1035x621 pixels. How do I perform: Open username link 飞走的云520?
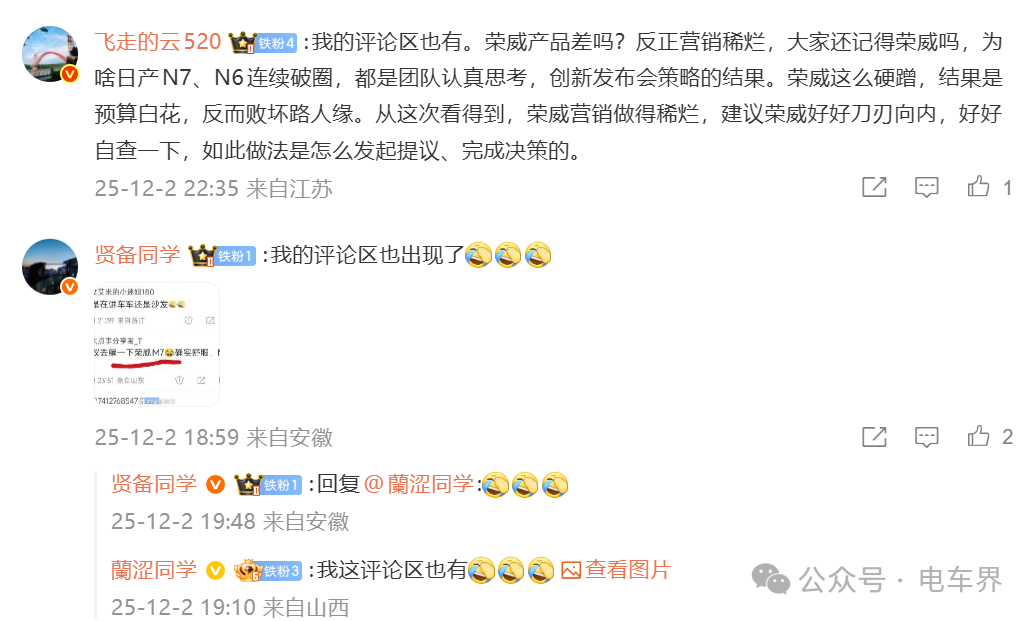point(158,42)
